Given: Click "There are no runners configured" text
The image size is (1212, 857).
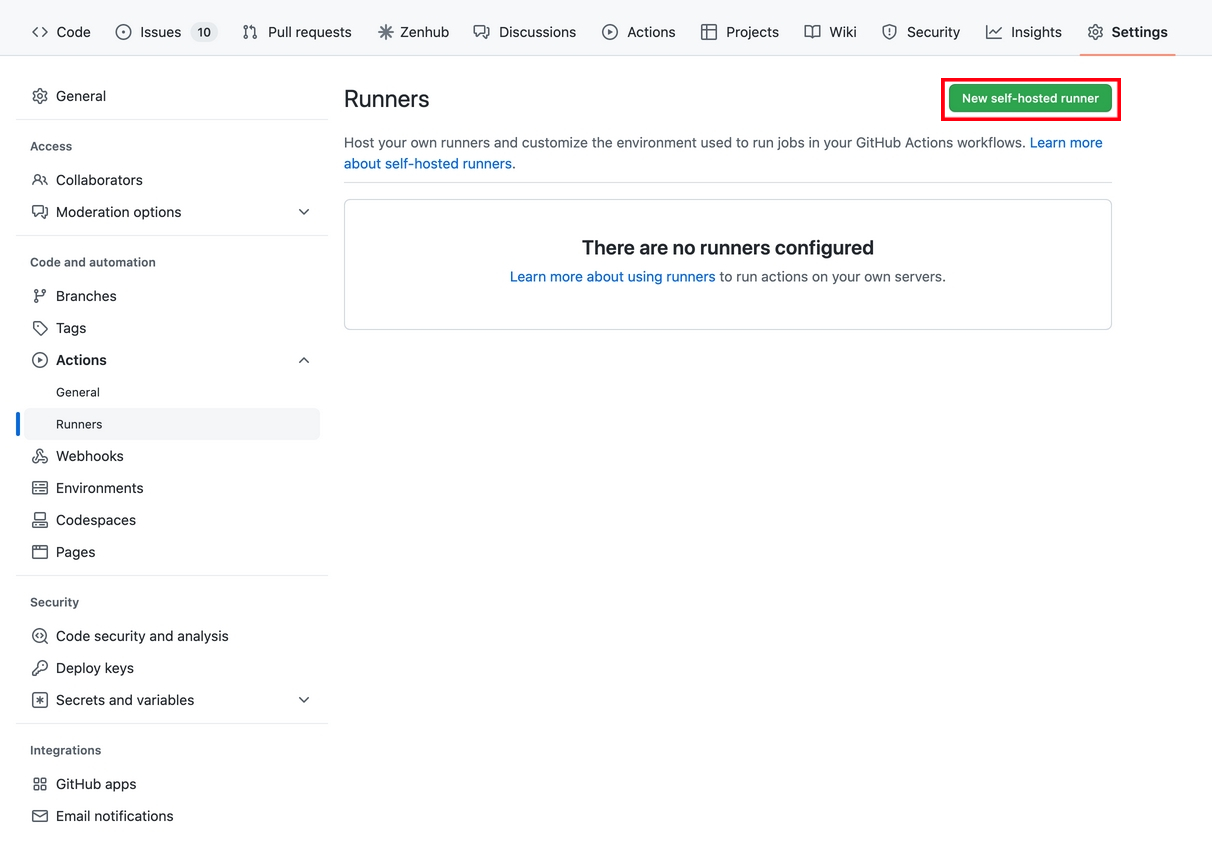Looking at the screenshot, I should (728, 247).
